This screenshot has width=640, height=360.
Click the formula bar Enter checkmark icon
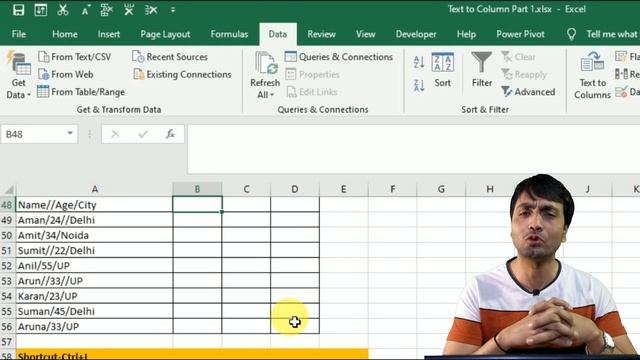point(143,134)
